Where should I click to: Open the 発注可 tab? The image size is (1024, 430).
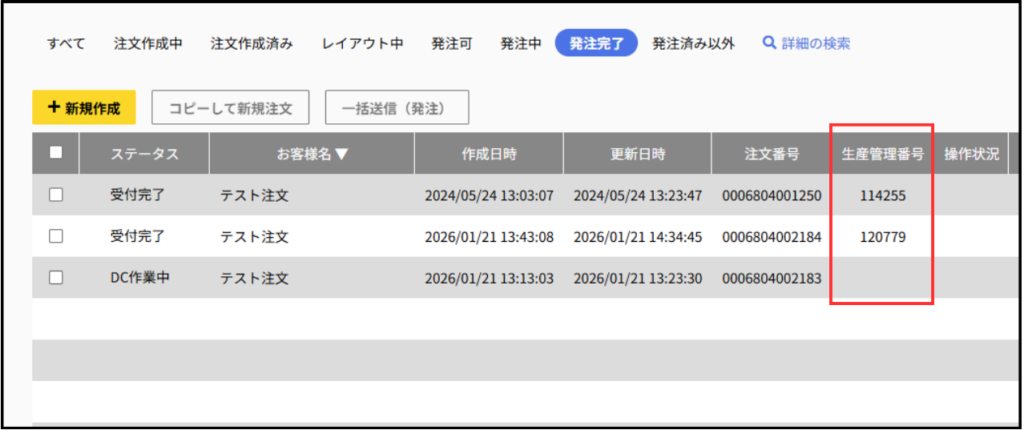click(x=452, y=44)
